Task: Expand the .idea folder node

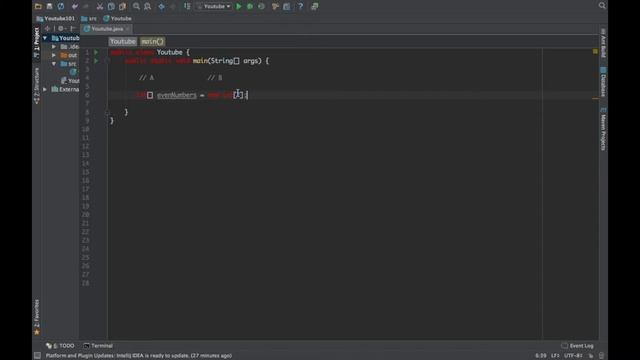Action: (x=54, y=47)
